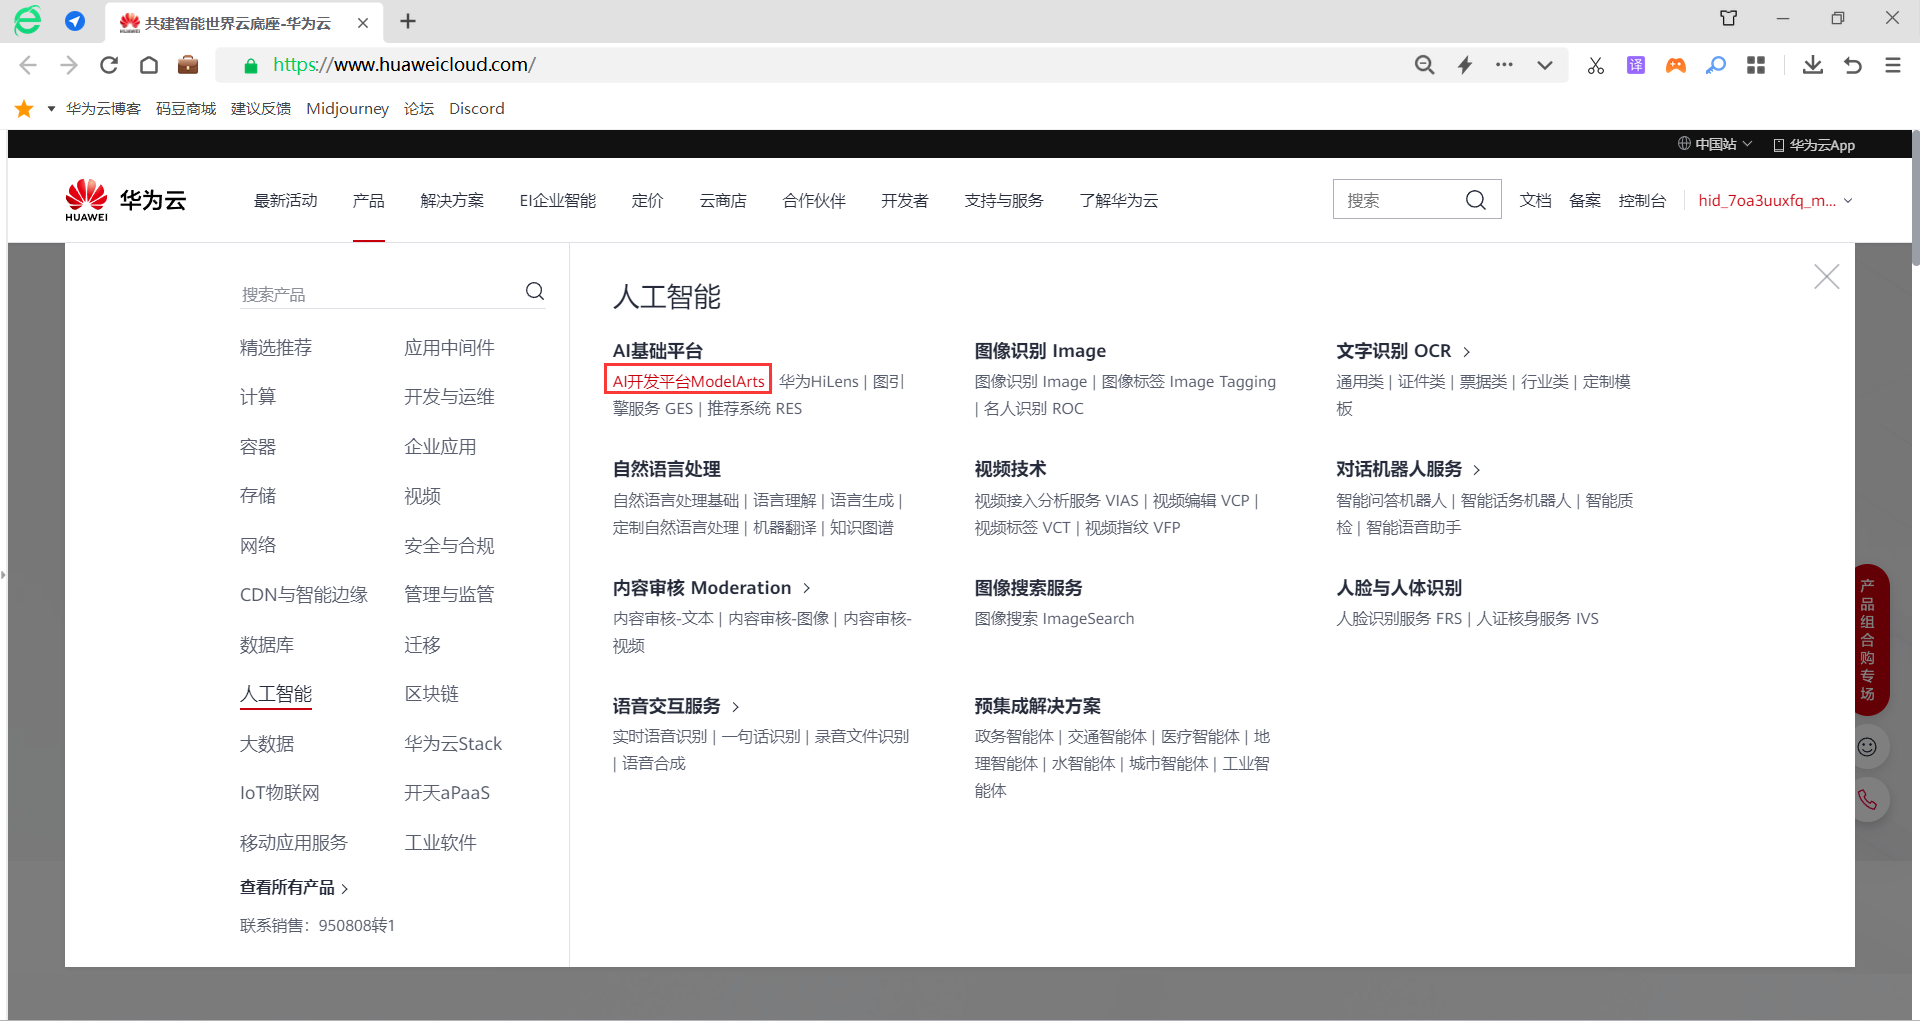
Task: Open the orange game controller icon
Action: (1676, 65)
